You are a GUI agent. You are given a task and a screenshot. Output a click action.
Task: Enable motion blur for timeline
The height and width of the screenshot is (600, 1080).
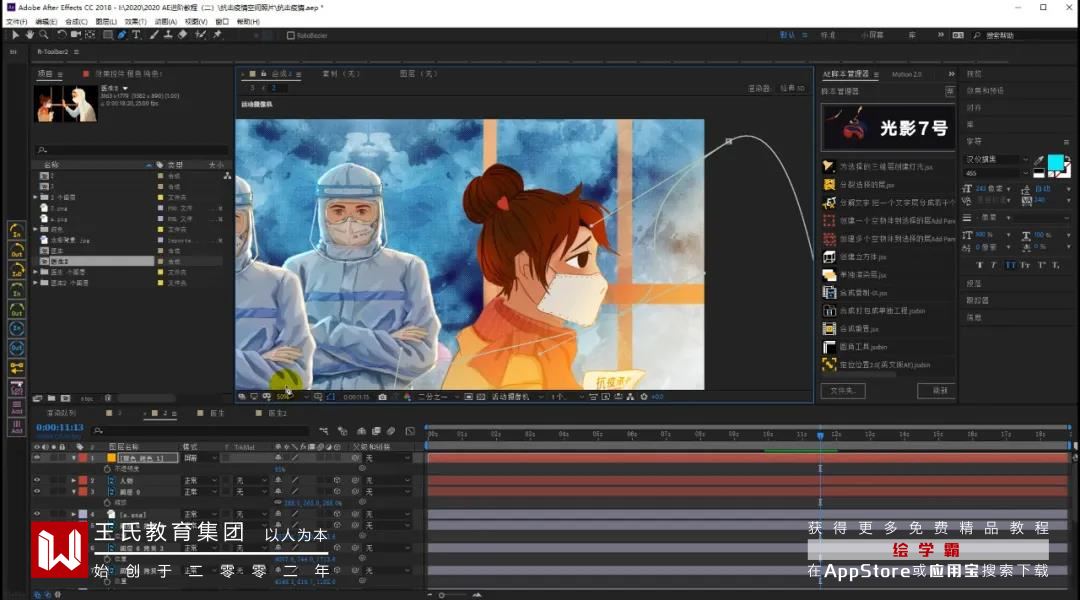pos(391,431)
